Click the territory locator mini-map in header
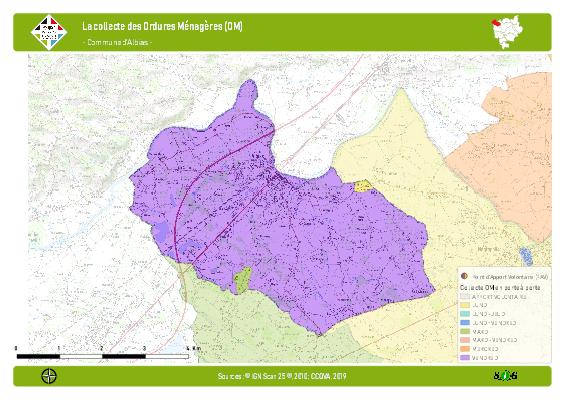The image size is (565, 400). [508, 32]
